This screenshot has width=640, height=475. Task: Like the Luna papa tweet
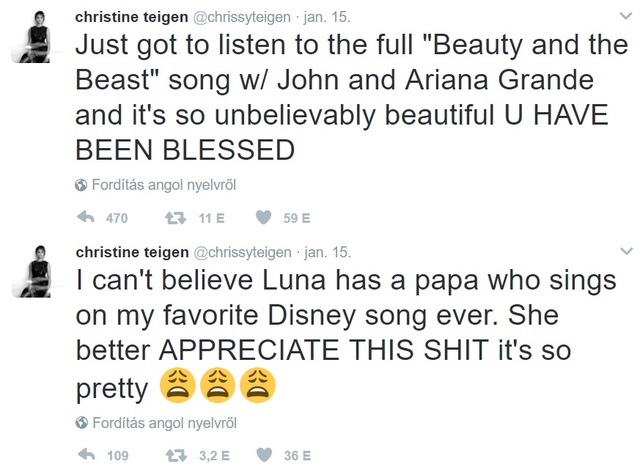[265, 455]
